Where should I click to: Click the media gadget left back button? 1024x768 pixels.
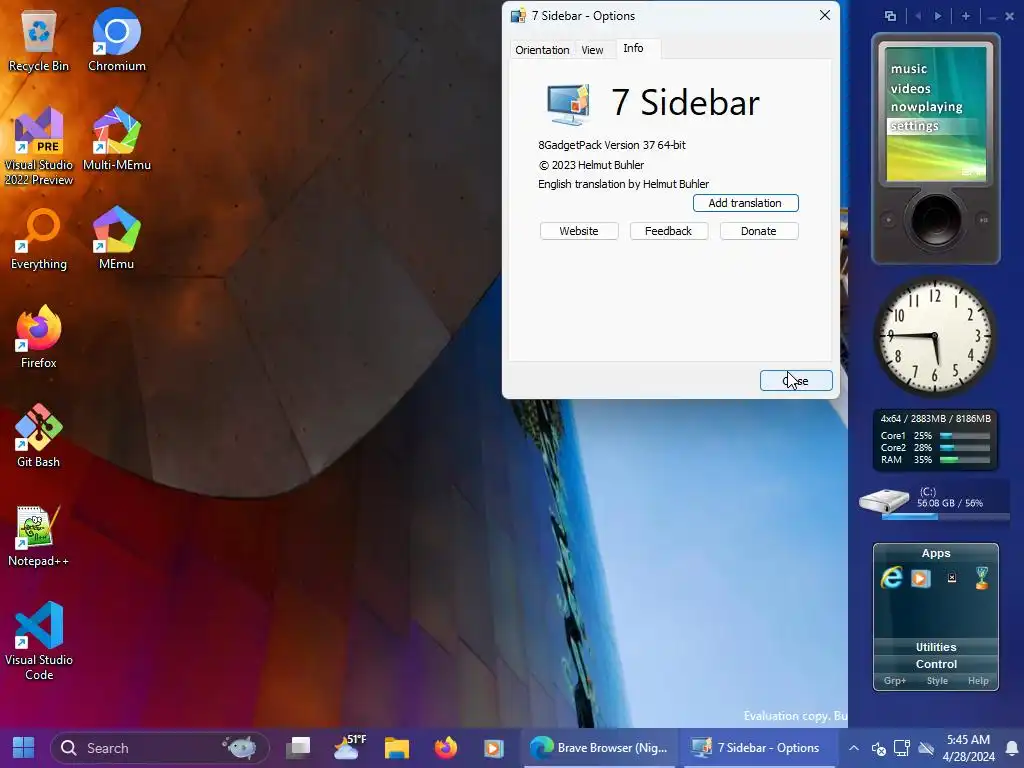(888, 220)
